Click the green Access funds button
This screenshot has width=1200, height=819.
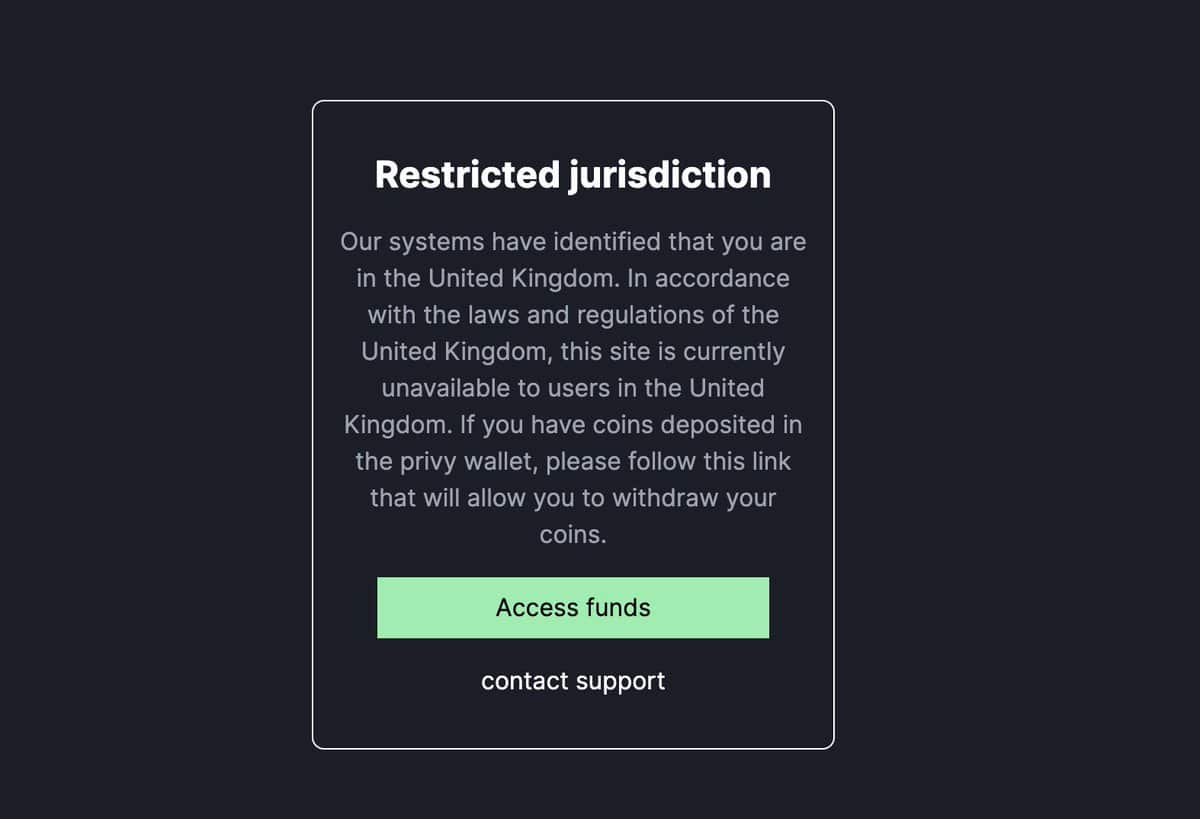(573, 608)
